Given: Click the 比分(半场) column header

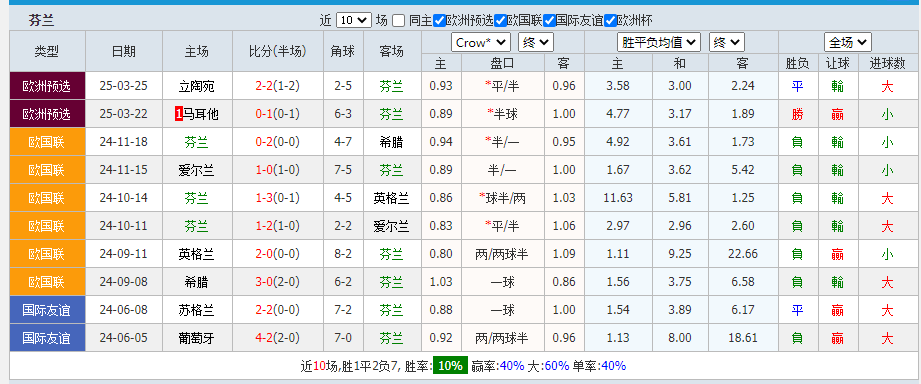Looking at the screenshot, I should click(x=277, y=51).
